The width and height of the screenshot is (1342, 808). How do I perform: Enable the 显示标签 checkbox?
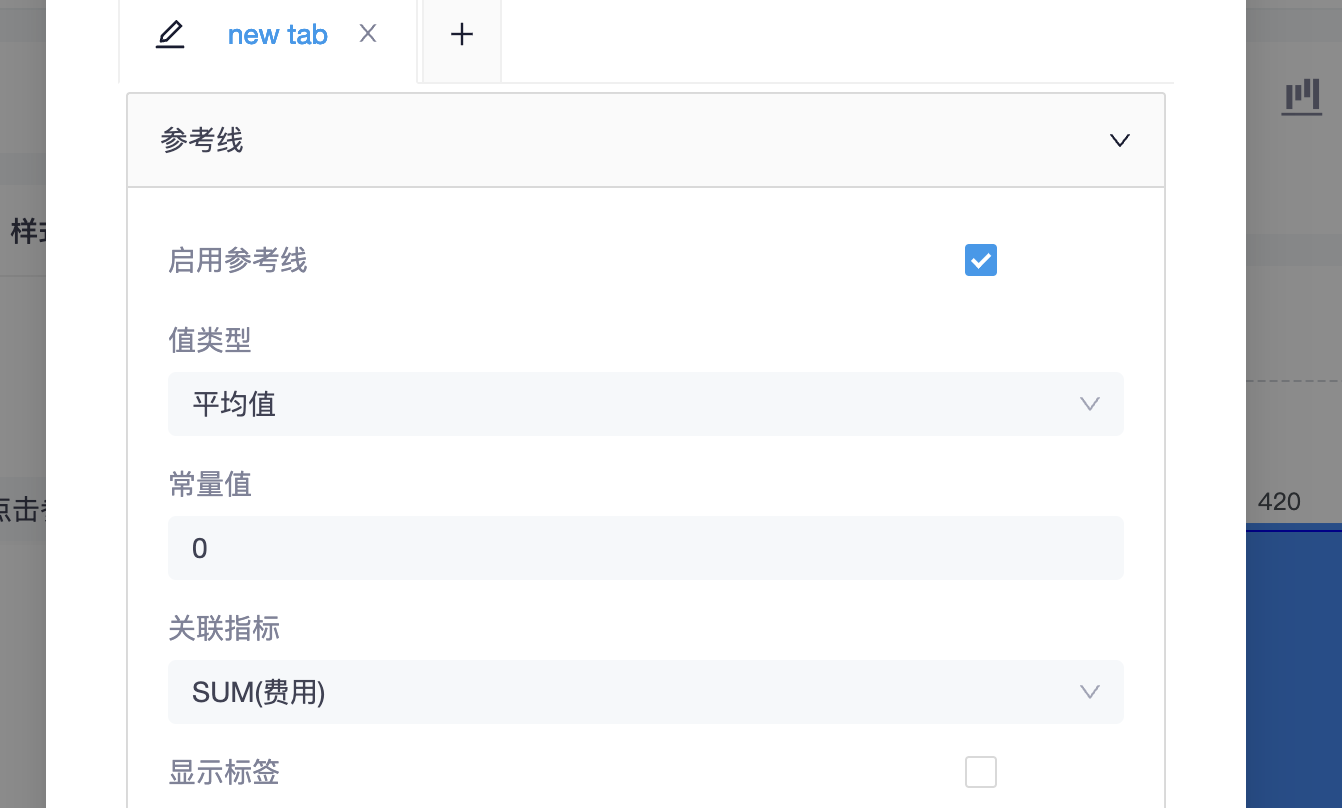tap(980, 772)
